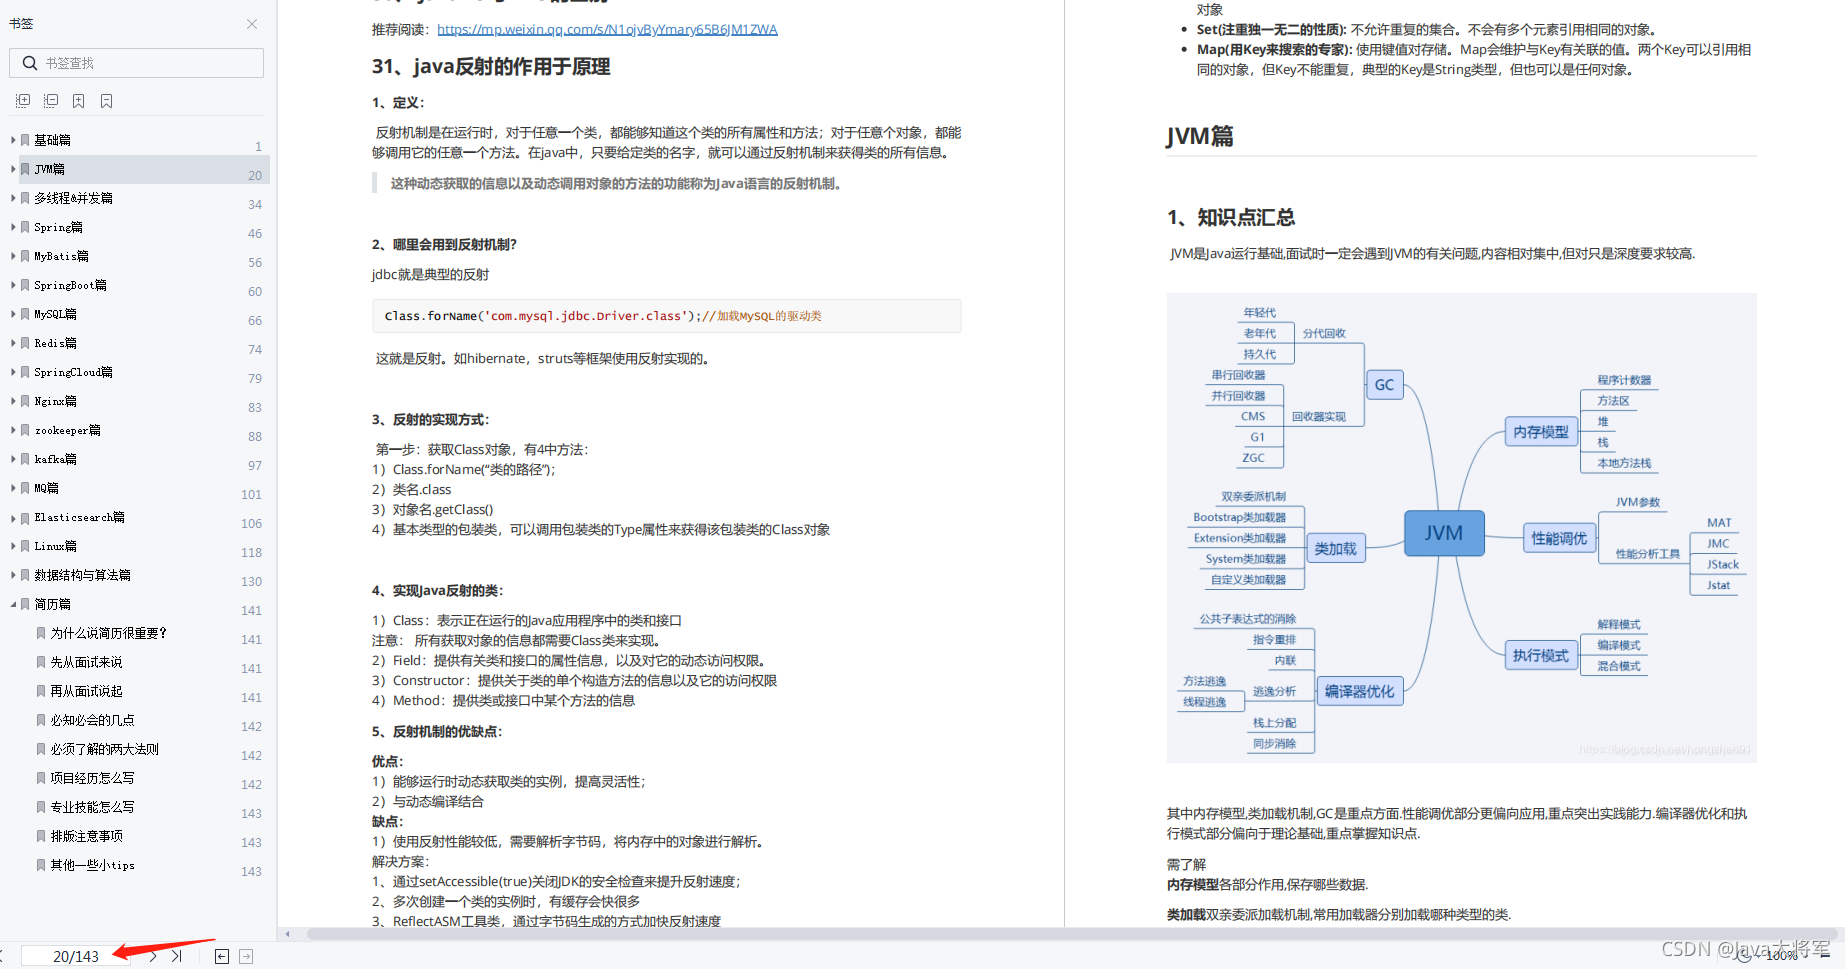The image size is (1845, 969).
Task: Click the collapse all bookmarks icon
Action: 51,101
